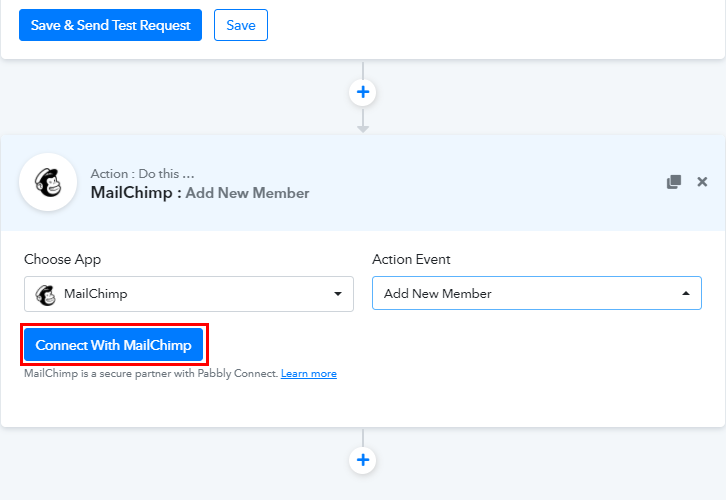Click 'MailChimp is a secure partner' text
The height and width of the screenshot is (500, 726).
tap(151, 374)
